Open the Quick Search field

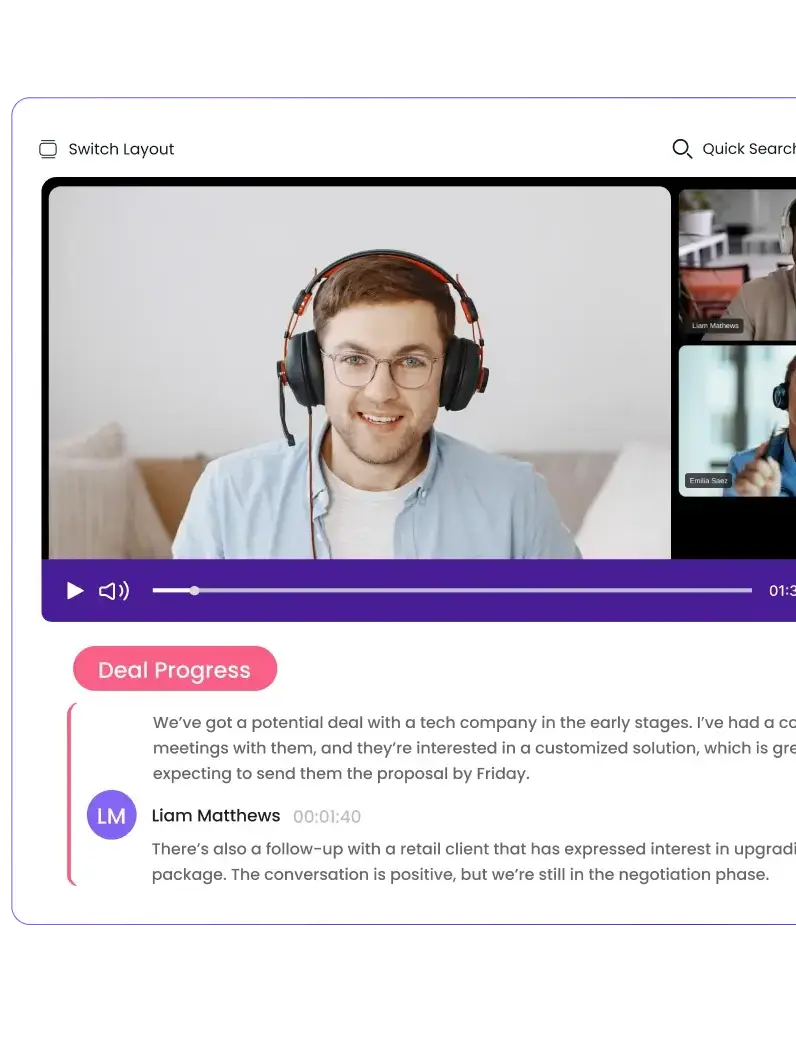point(733,149)
